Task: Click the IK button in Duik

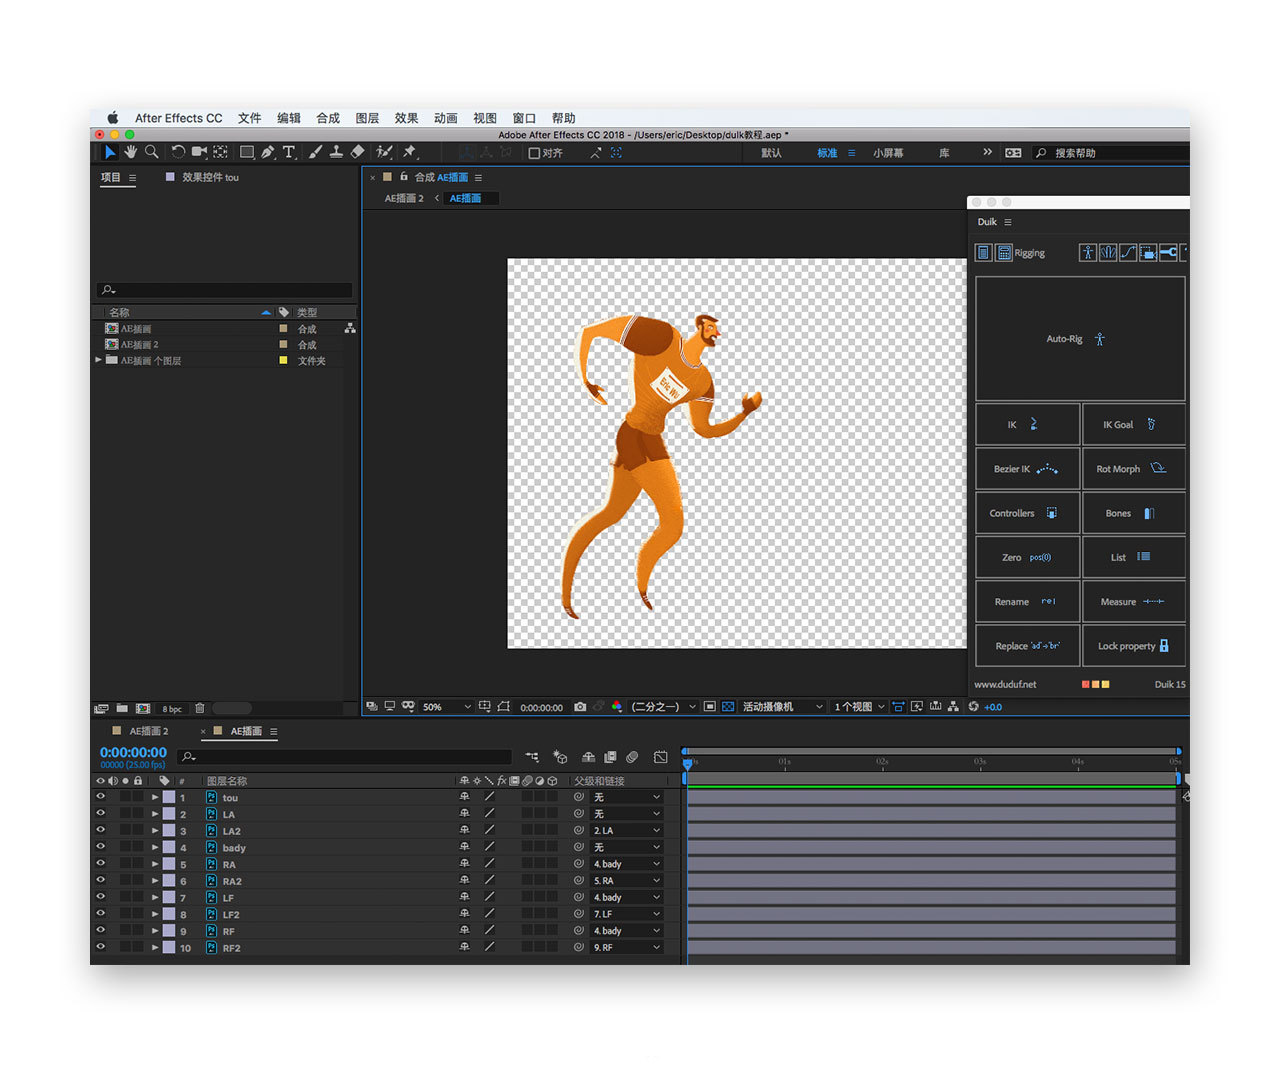Action: click(1028, 425)
